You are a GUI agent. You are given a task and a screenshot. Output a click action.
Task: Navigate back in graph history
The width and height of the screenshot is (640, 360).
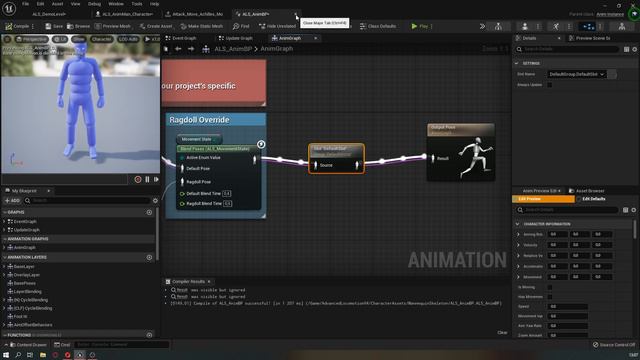[178, 49]
